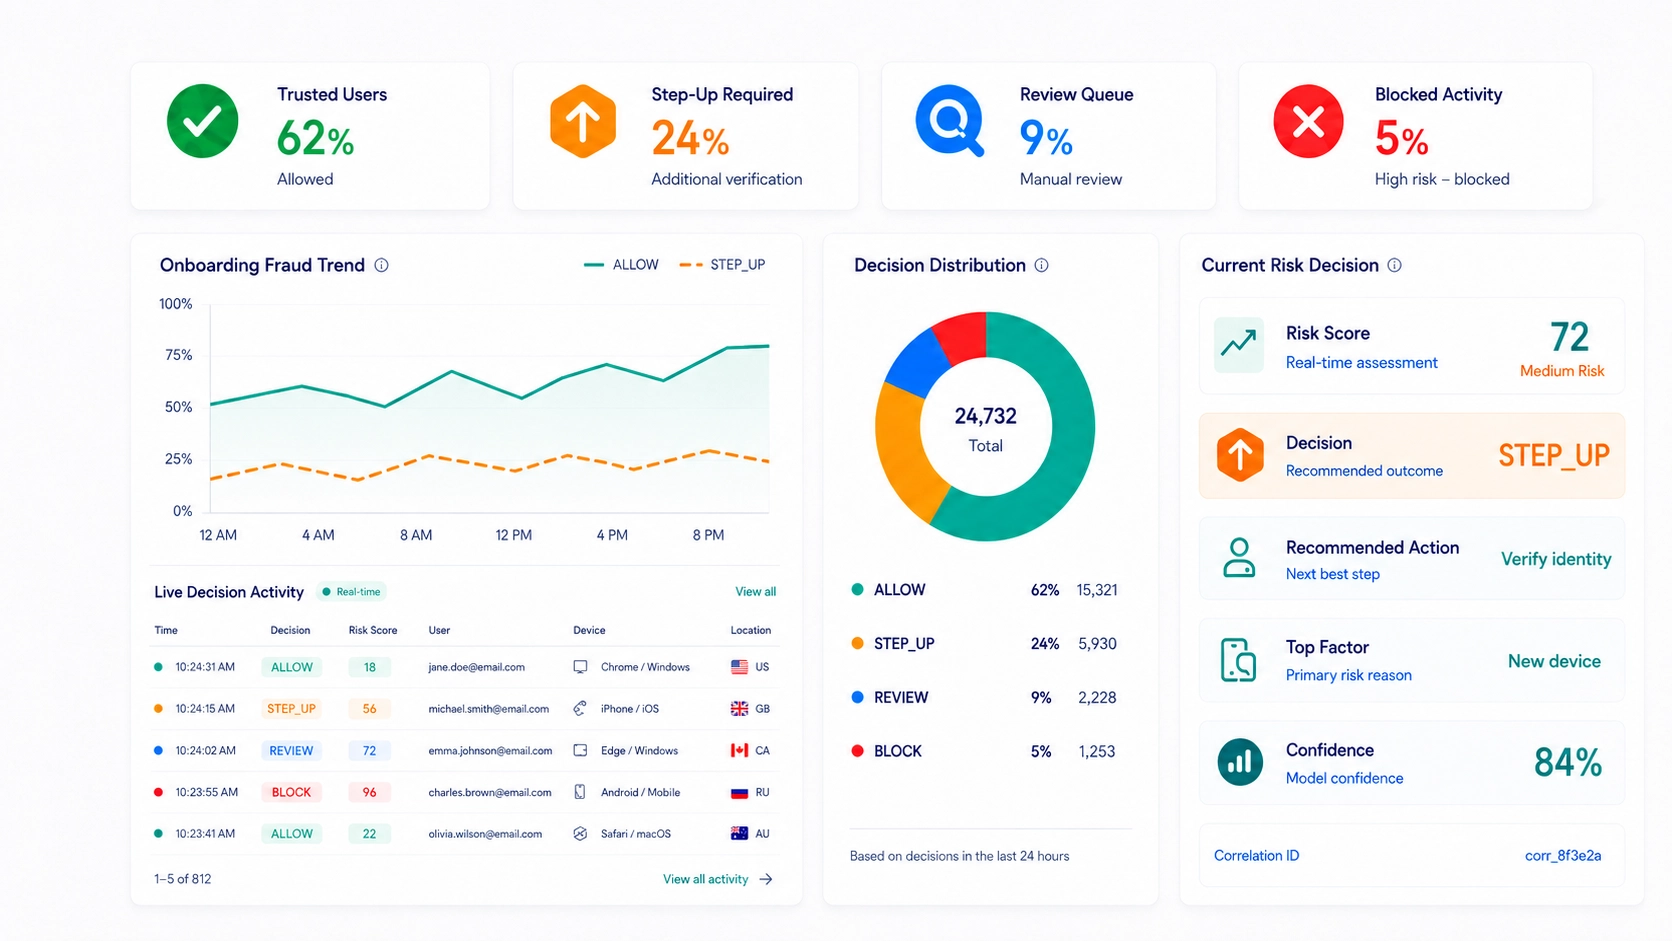
Task: Click the Canada flag icon
Action: click(739, 750)
